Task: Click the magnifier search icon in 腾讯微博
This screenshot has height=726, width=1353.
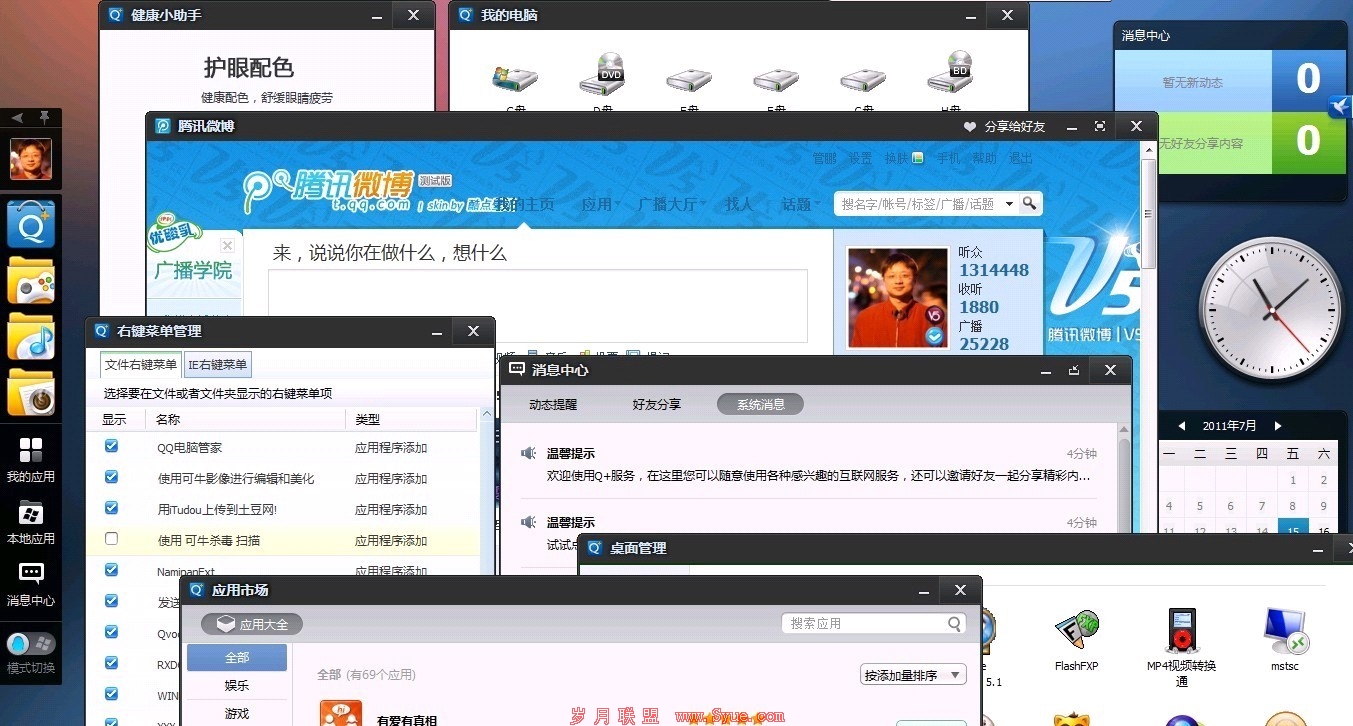Action: pyautogui.click(x=1030, y=204)
